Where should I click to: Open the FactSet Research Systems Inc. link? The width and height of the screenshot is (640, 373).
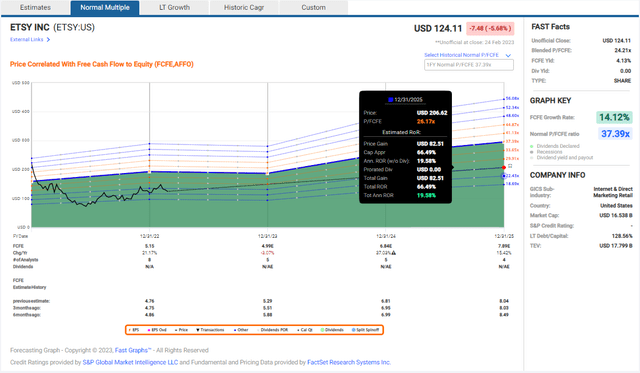[x=349, y=362]
